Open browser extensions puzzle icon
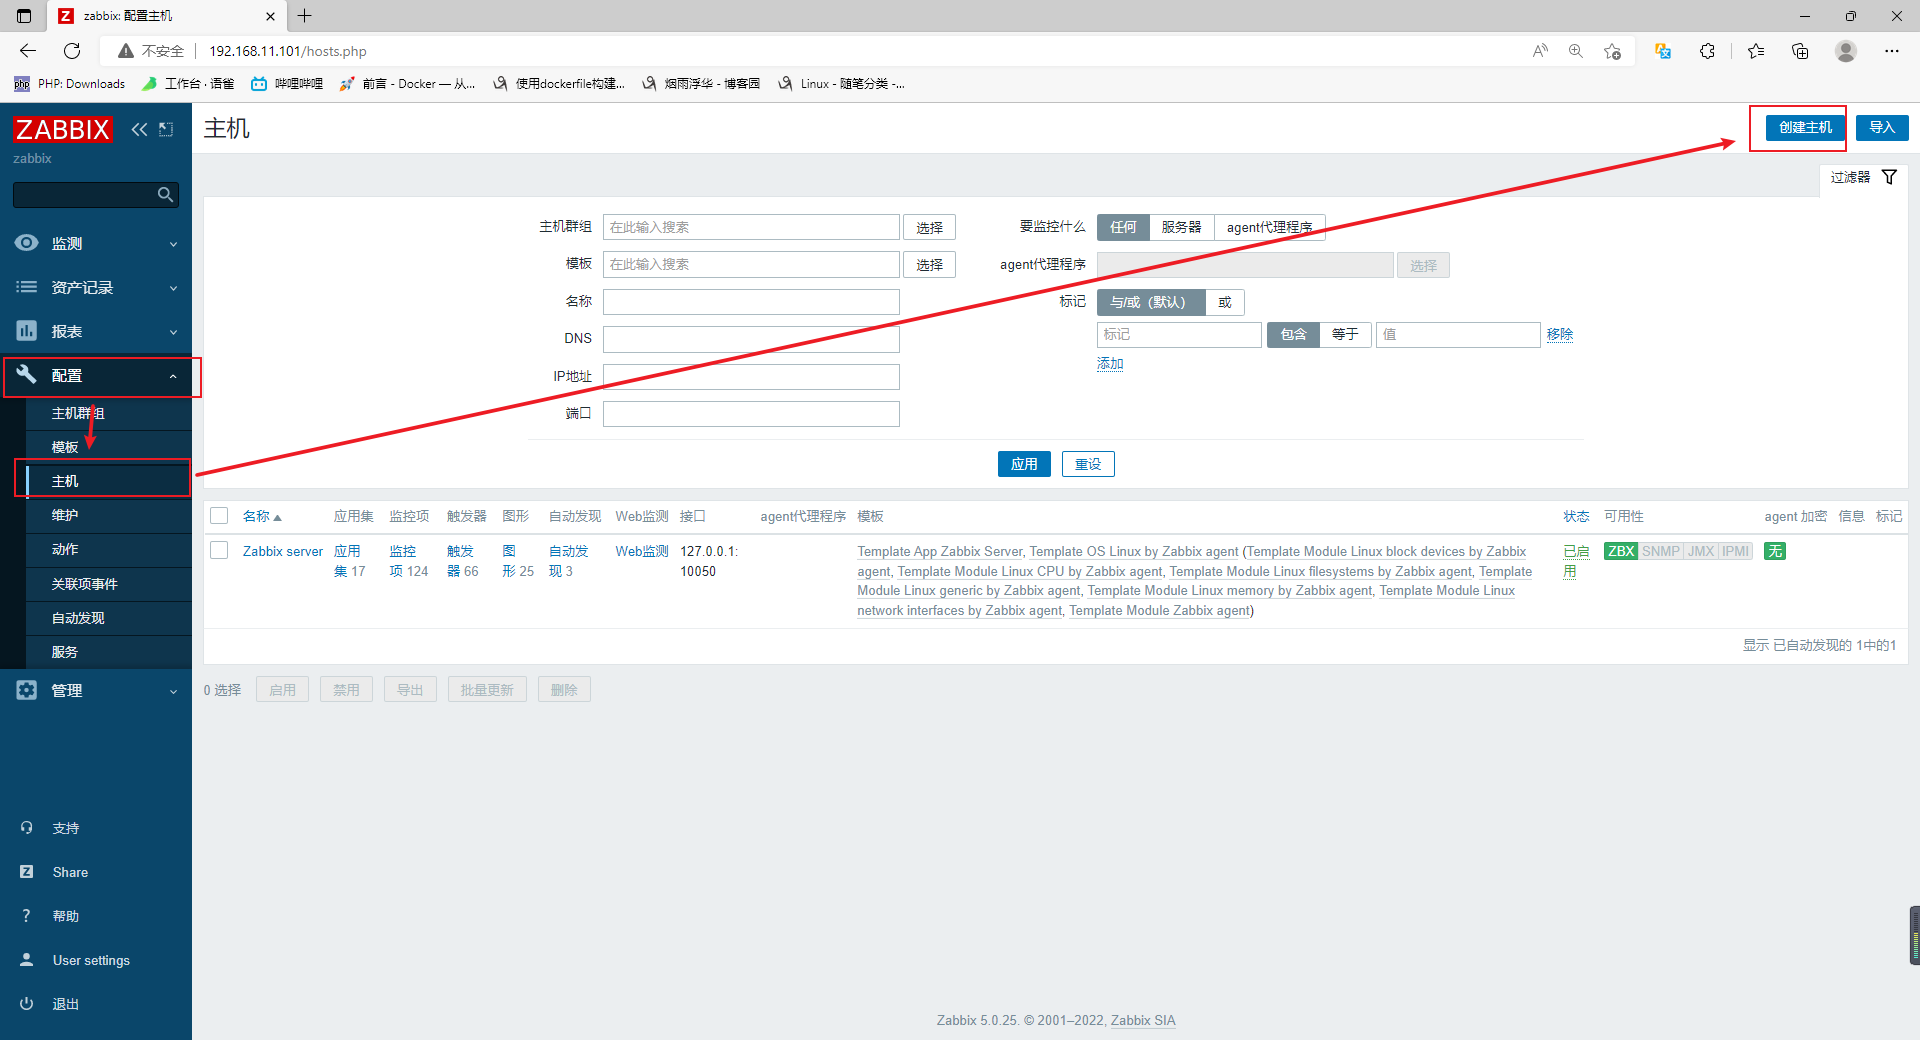The image size is (1920, 1040). point(1707,51)
